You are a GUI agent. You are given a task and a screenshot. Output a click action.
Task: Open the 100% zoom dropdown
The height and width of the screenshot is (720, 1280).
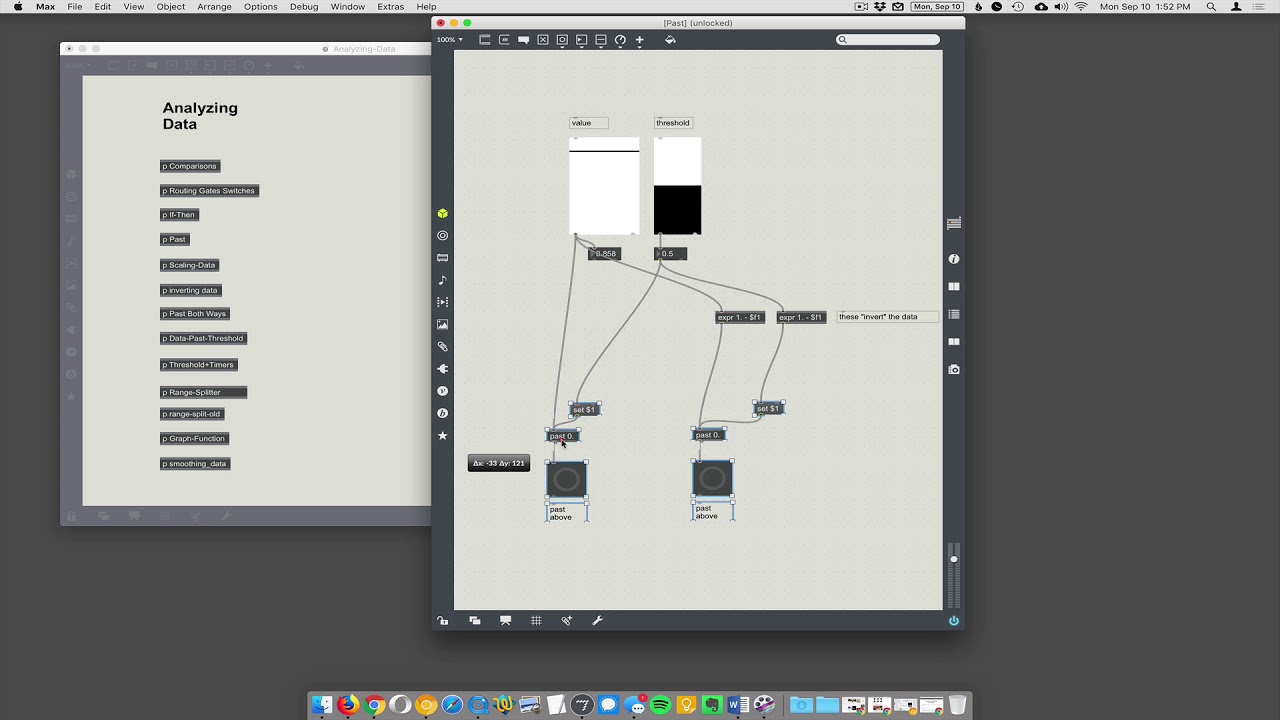449,40
